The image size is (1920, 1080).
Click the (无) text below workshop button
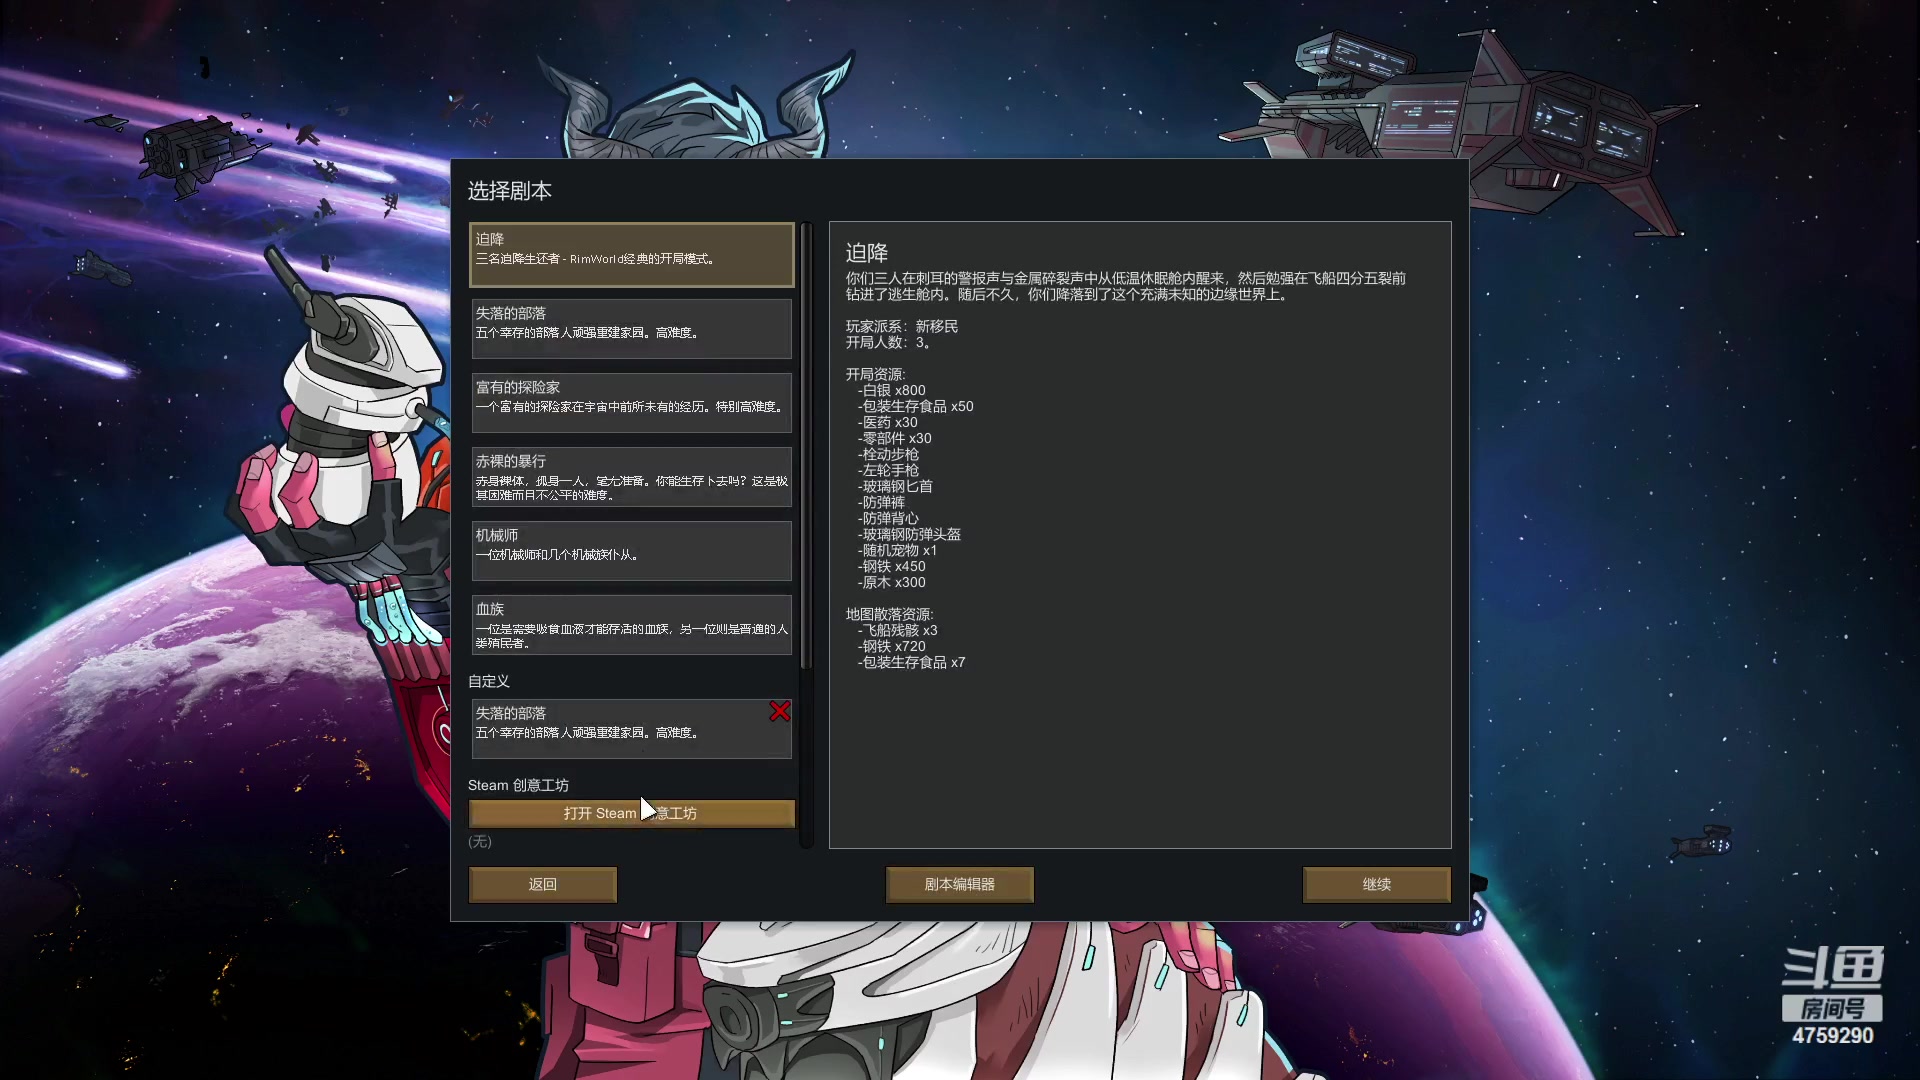480,841
